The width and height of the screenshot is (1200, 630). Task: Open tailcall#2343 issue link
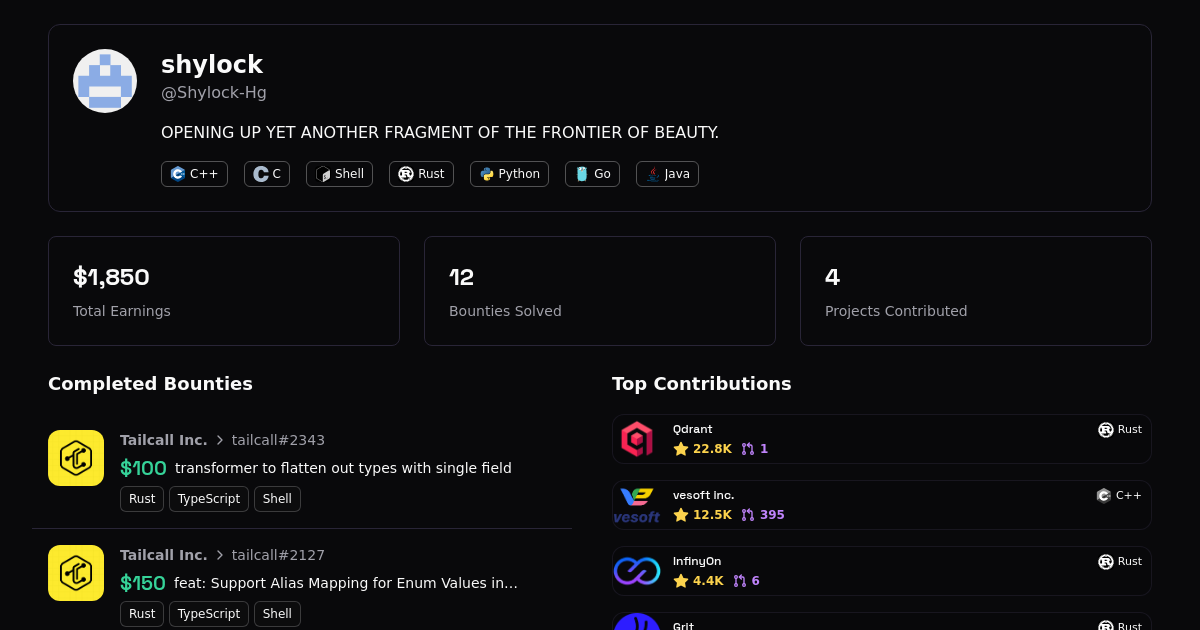[278, 440]
